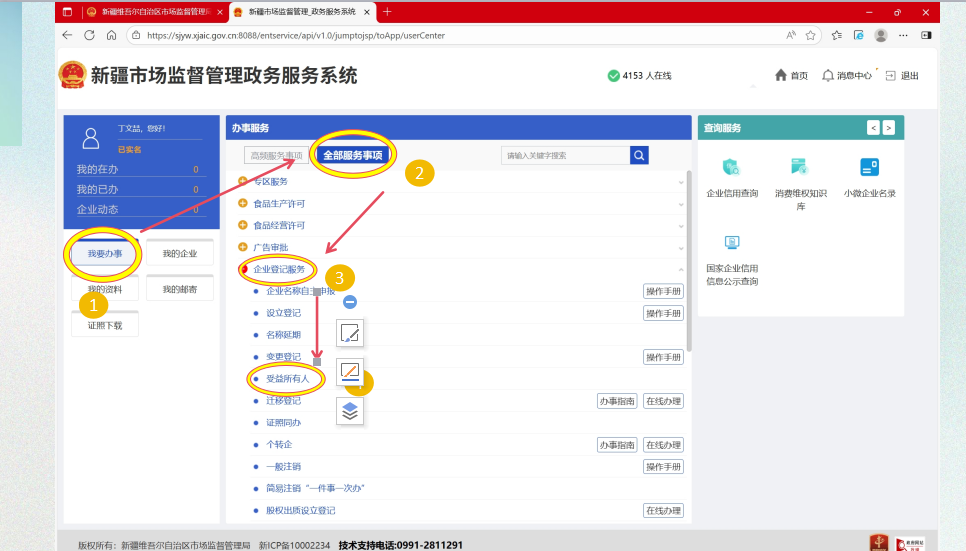
Task: Click the floating pen edit icon
Action: click(x=350, y=333)
